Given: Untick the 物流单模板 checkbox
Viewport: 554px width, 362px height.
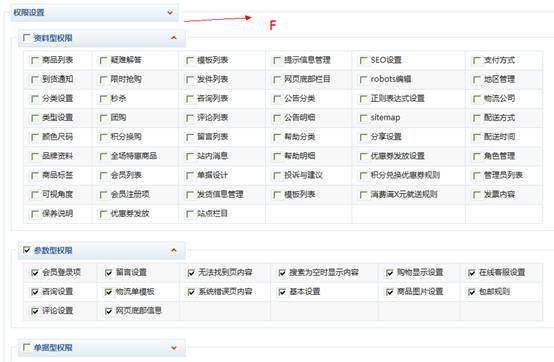Looking at the screenshot, I should click(108, 292).
